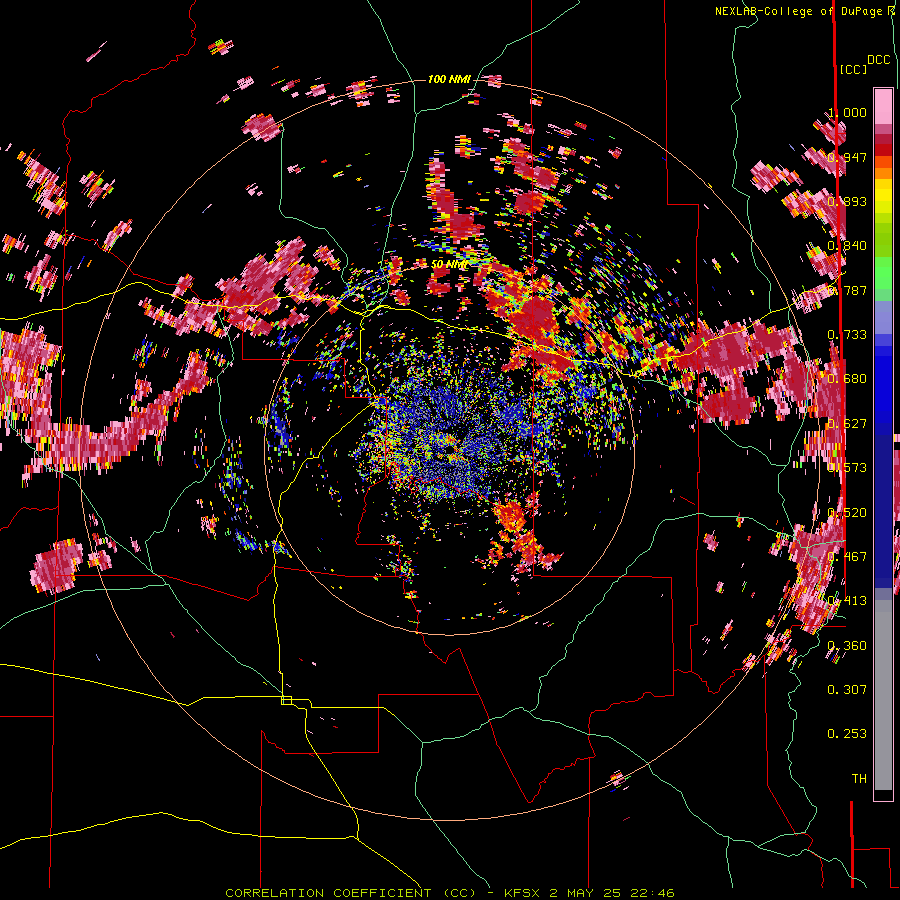Select the 0.413 legend value
The height and width of the screenshot is (900, 900).
(847, 601)
